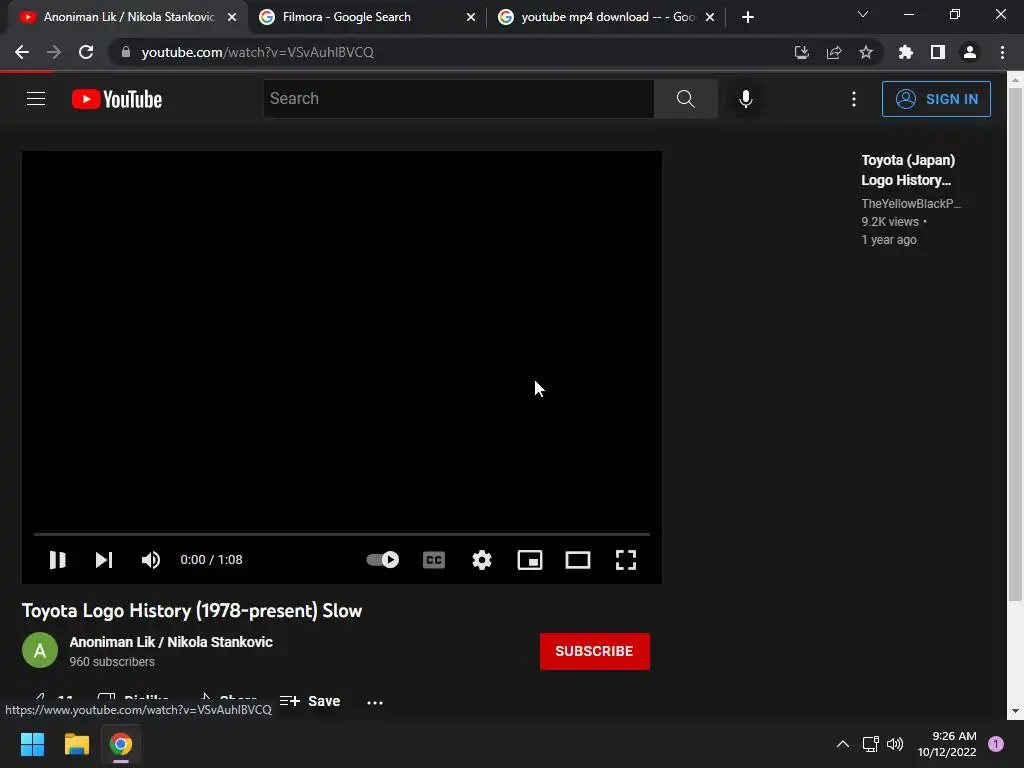This screenshot has width=1024, height=768.
Task: Close the youtube mp4 download tab
Action: 710,17
